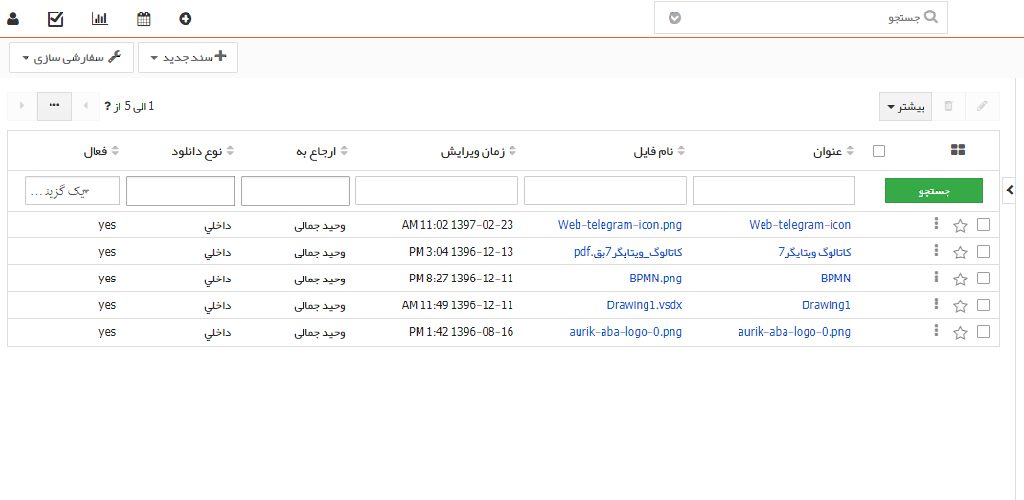This screenshot has width=1024, height=500.
Task: Click the plus circle quick-create icon
Action: click(x=185, y=18)
